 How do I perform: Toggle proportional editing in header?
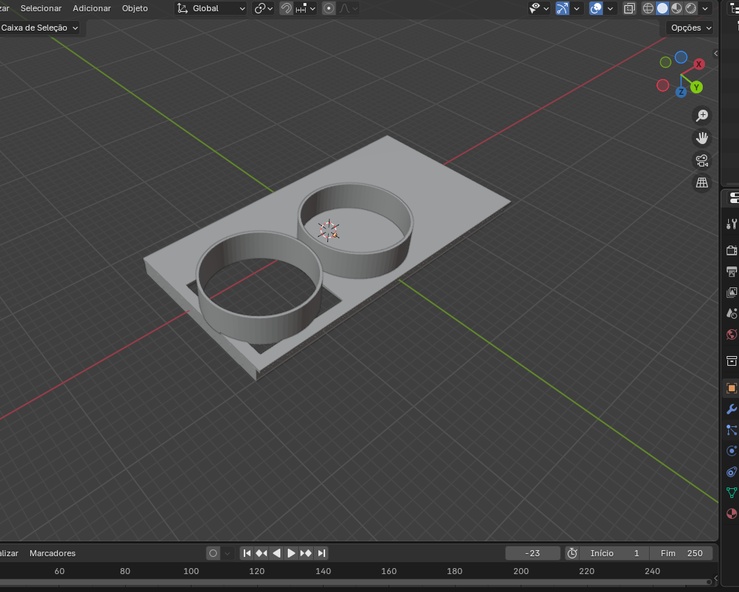329,8
